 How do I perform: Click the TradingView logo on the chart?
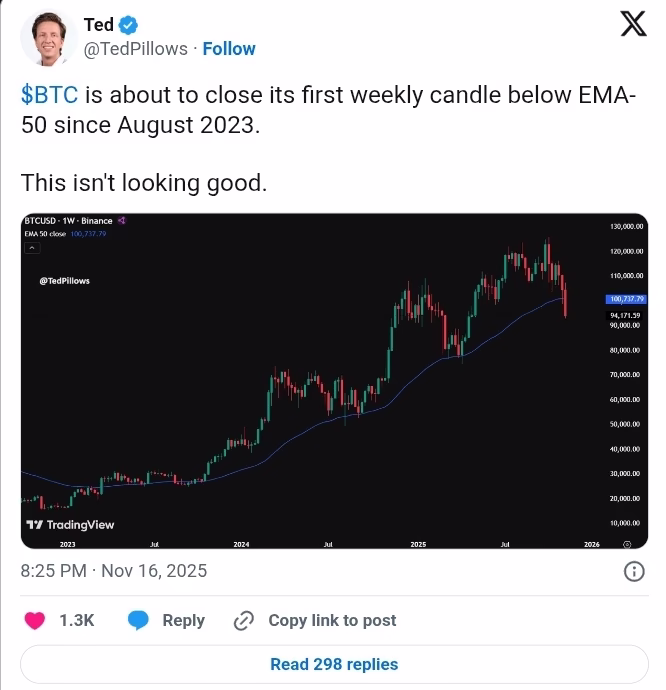(70, 525)
